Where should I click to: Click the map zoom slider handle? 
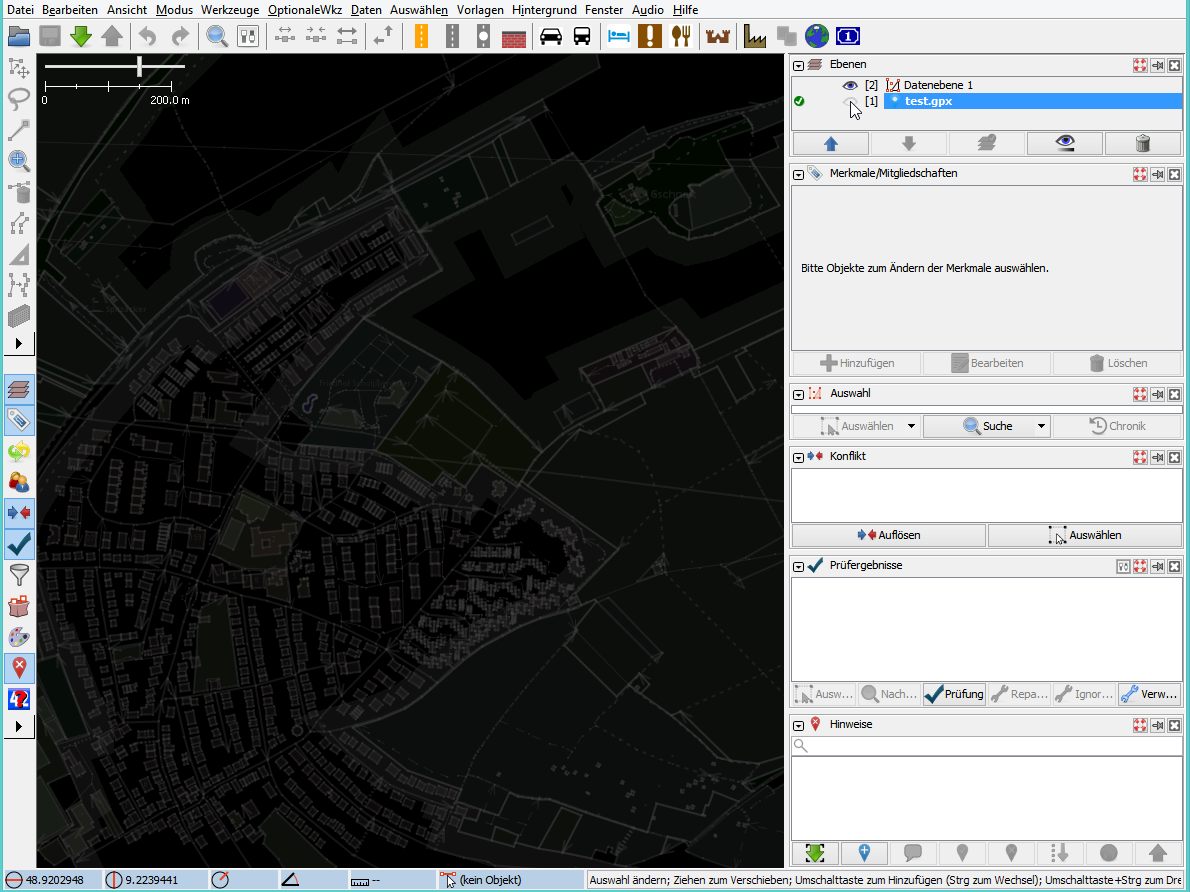(140, 66)
